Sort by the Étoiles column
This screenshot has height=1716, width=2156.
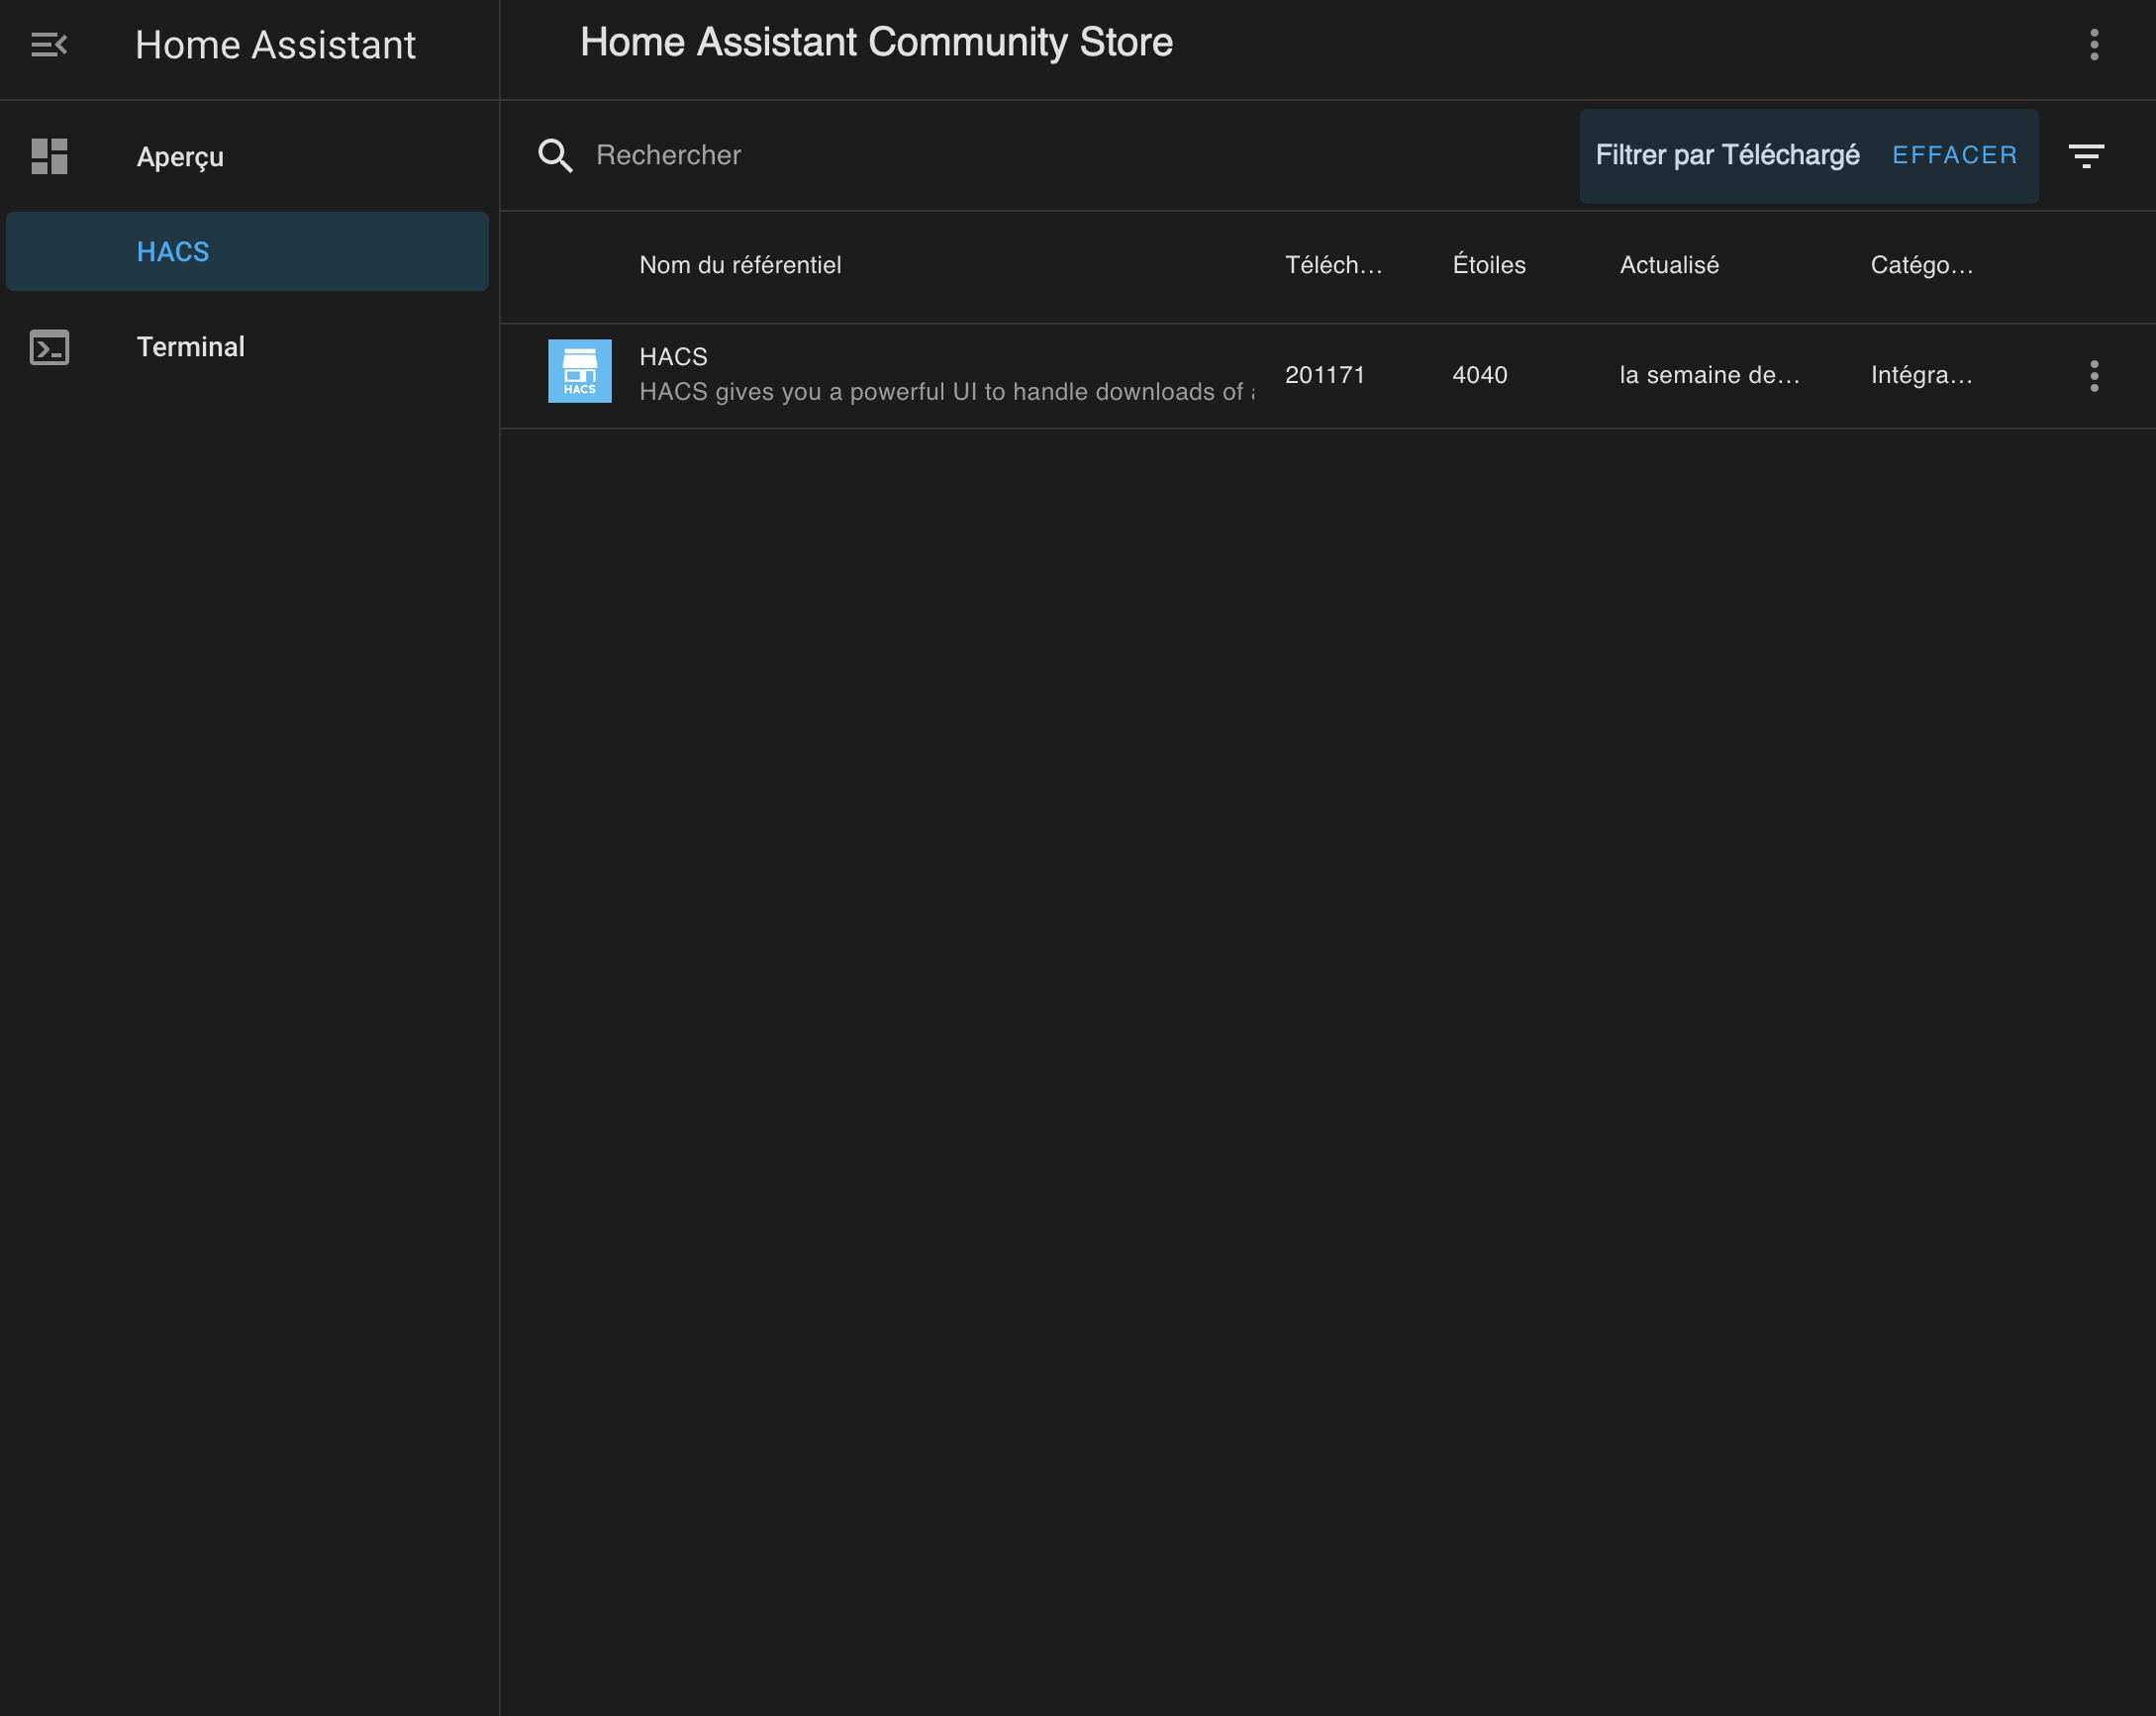click(1489, 265)
